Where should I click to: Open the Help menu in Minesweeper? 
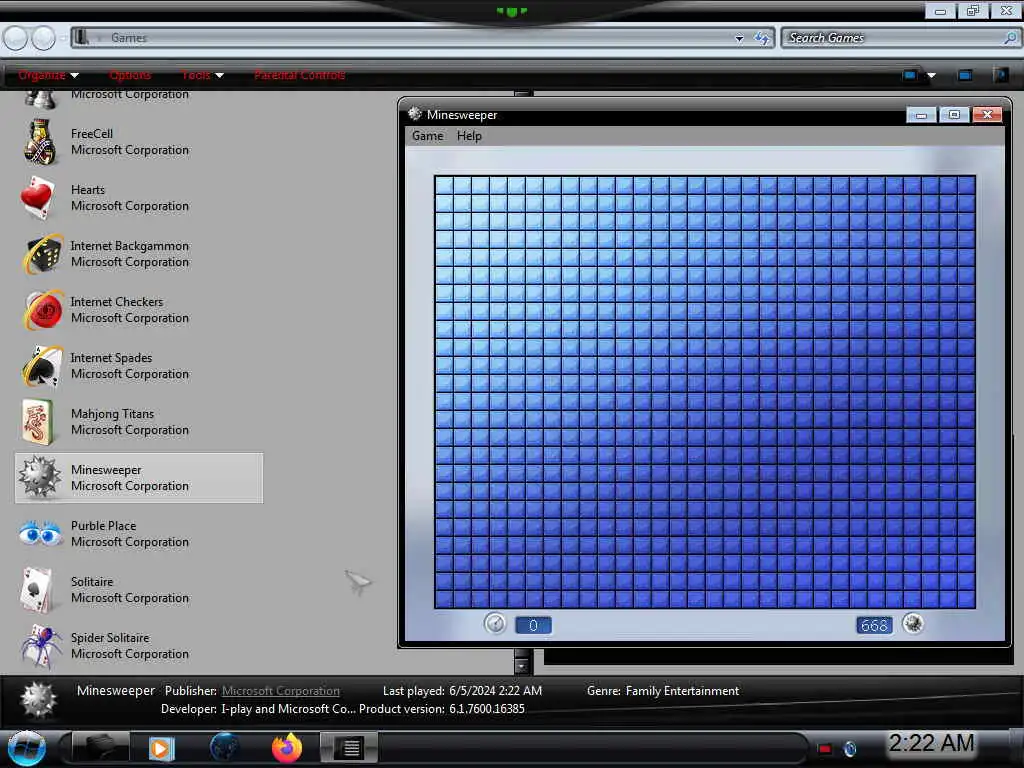(x=469, y=136)
